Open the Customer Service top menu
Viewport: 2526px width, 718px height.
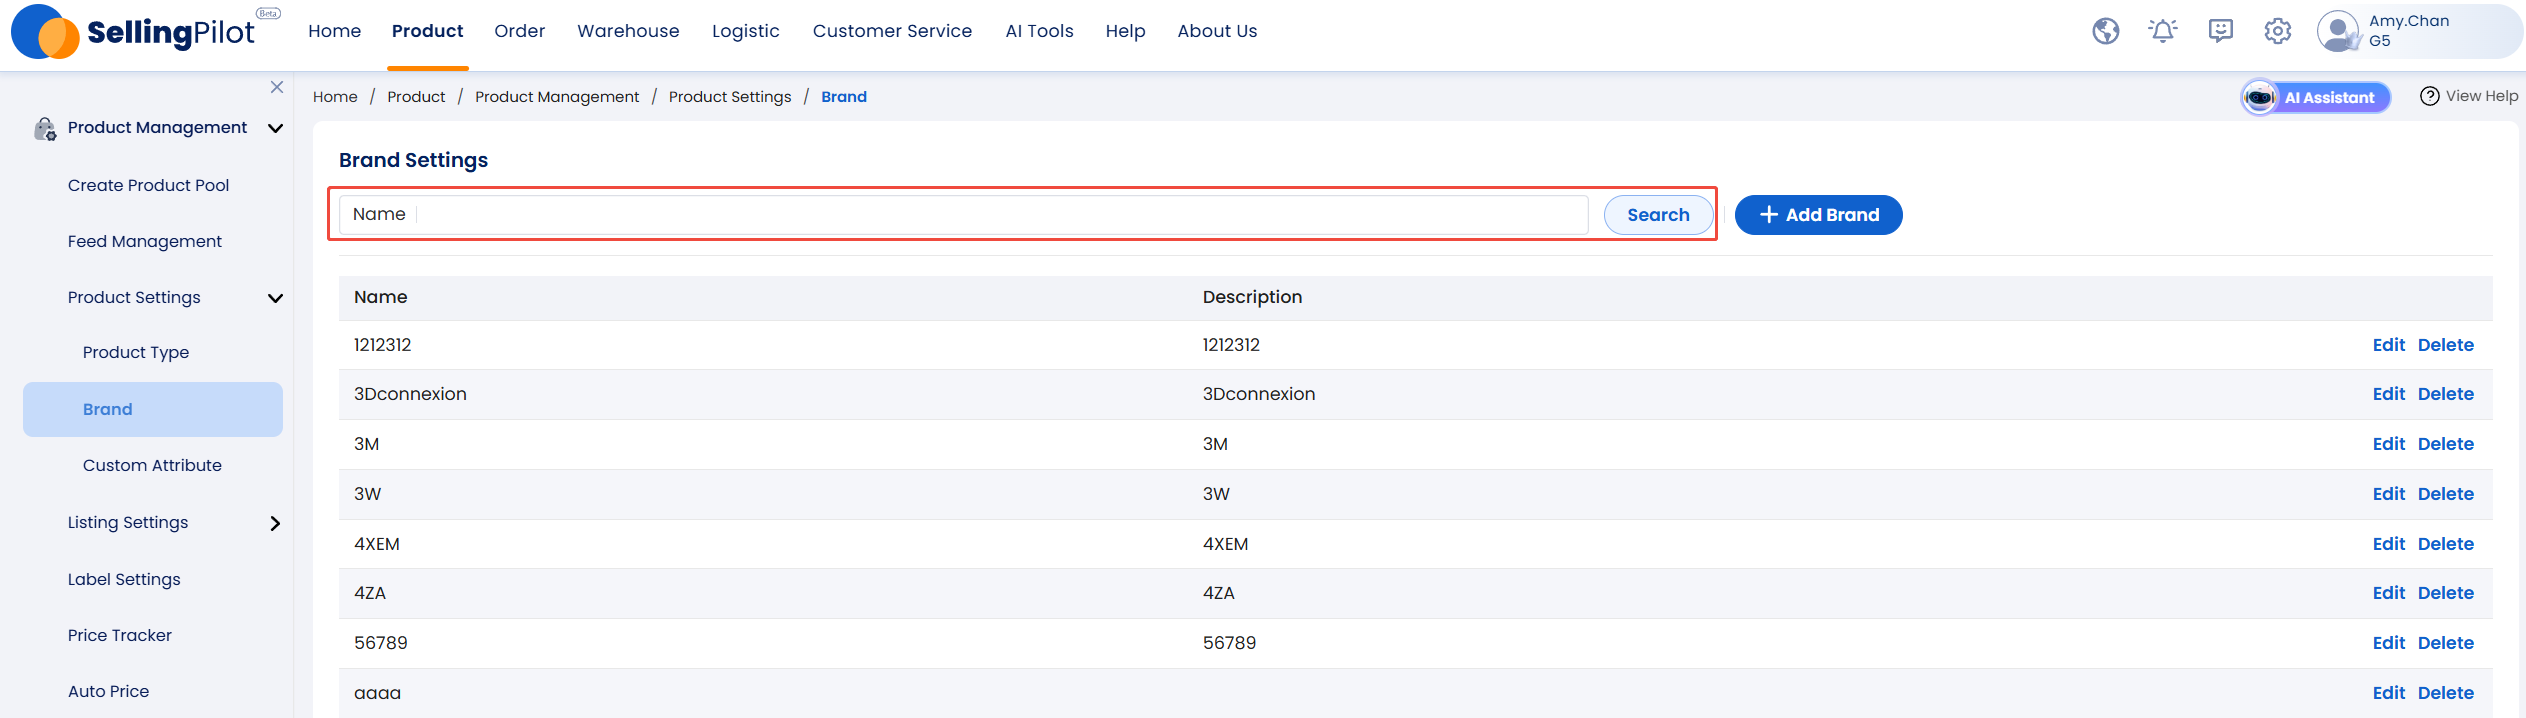892,31
